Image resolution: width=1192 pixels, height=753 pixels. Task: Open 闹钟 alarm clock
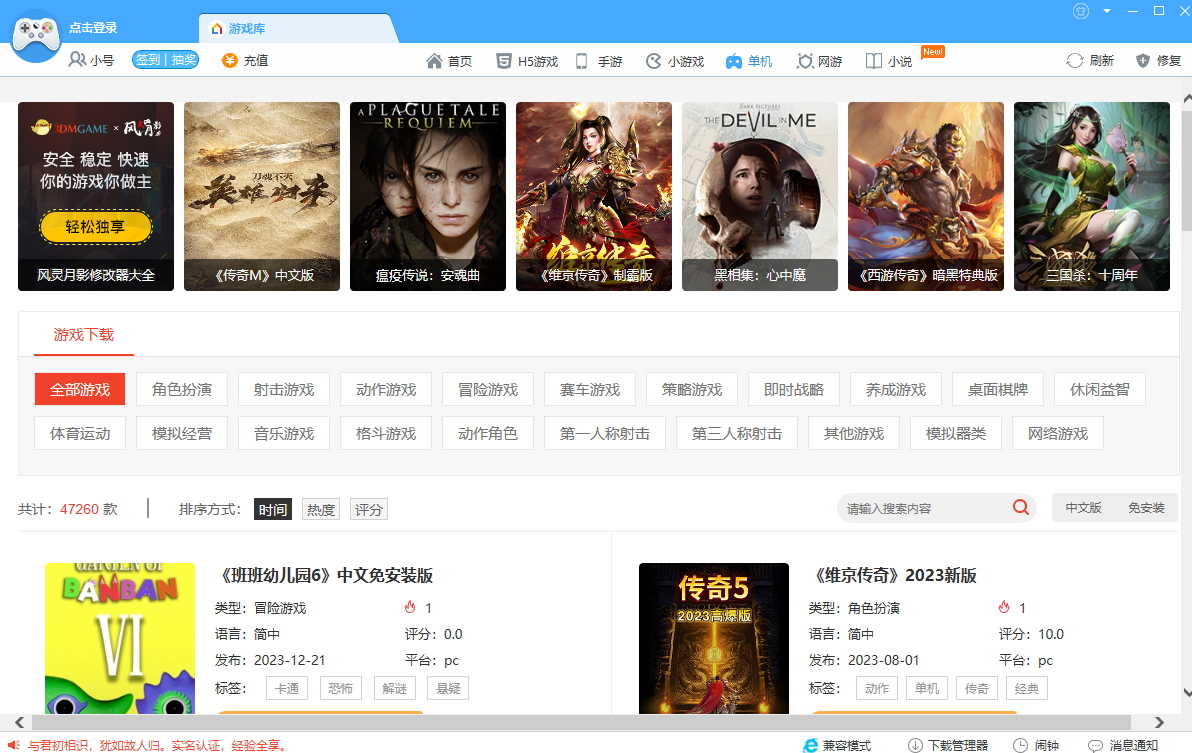click(x=1035, y=745)
